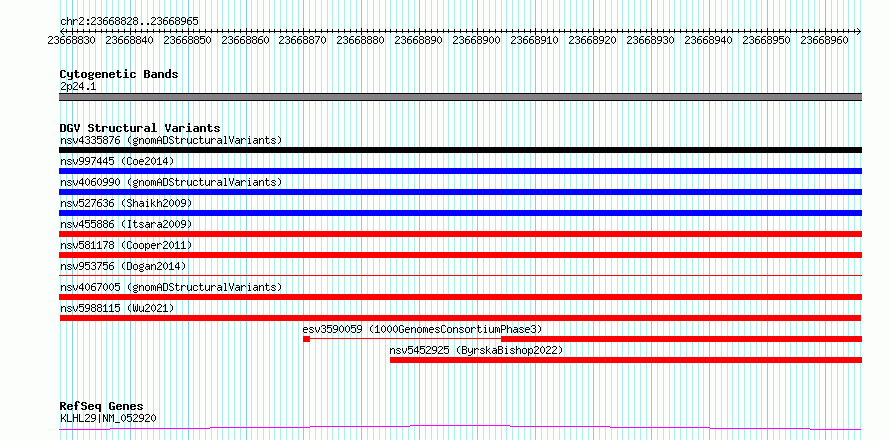Open variant label nsv4060990 (gnomADStructuralVariants)
890x440 pixels.
pos(170,182)
